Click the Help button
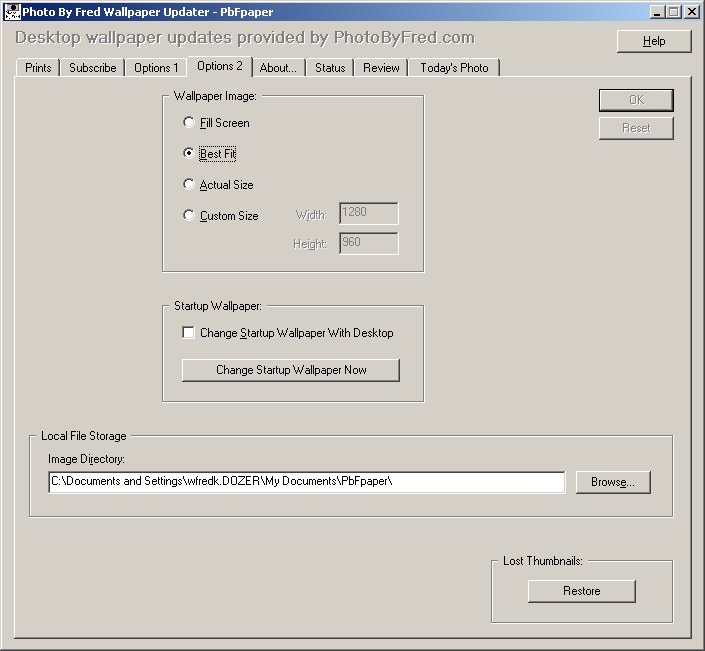Image resolution: width=705 pixels, height=651 pixels. (654, 41)
